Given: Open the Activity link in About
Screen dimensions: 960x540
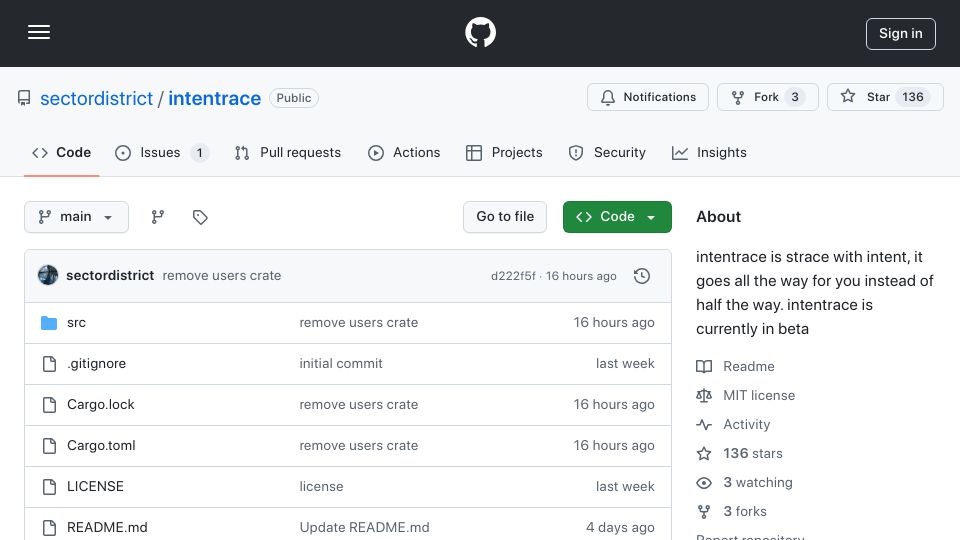Looking at the screenshot, I should click(x=746, y=424).
